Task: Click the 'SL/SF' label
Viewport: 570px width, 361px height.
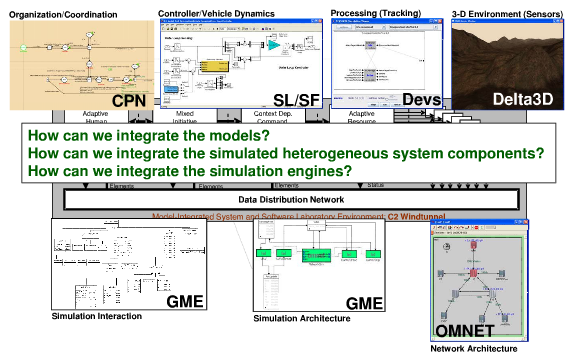Action: 296,100
